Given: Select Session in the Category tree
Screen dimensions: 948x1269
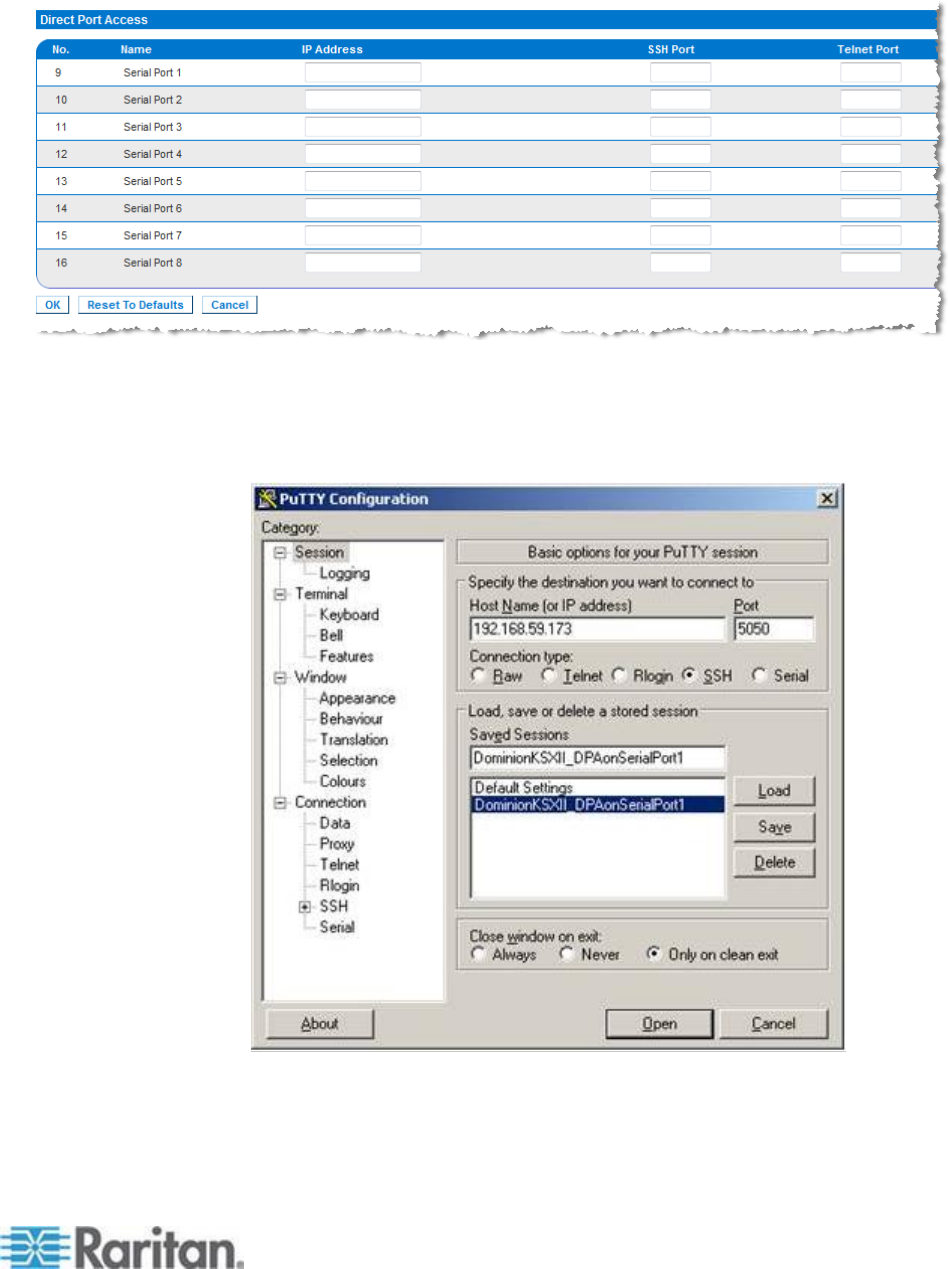Looking at the screenshot, I should [319, 552].
